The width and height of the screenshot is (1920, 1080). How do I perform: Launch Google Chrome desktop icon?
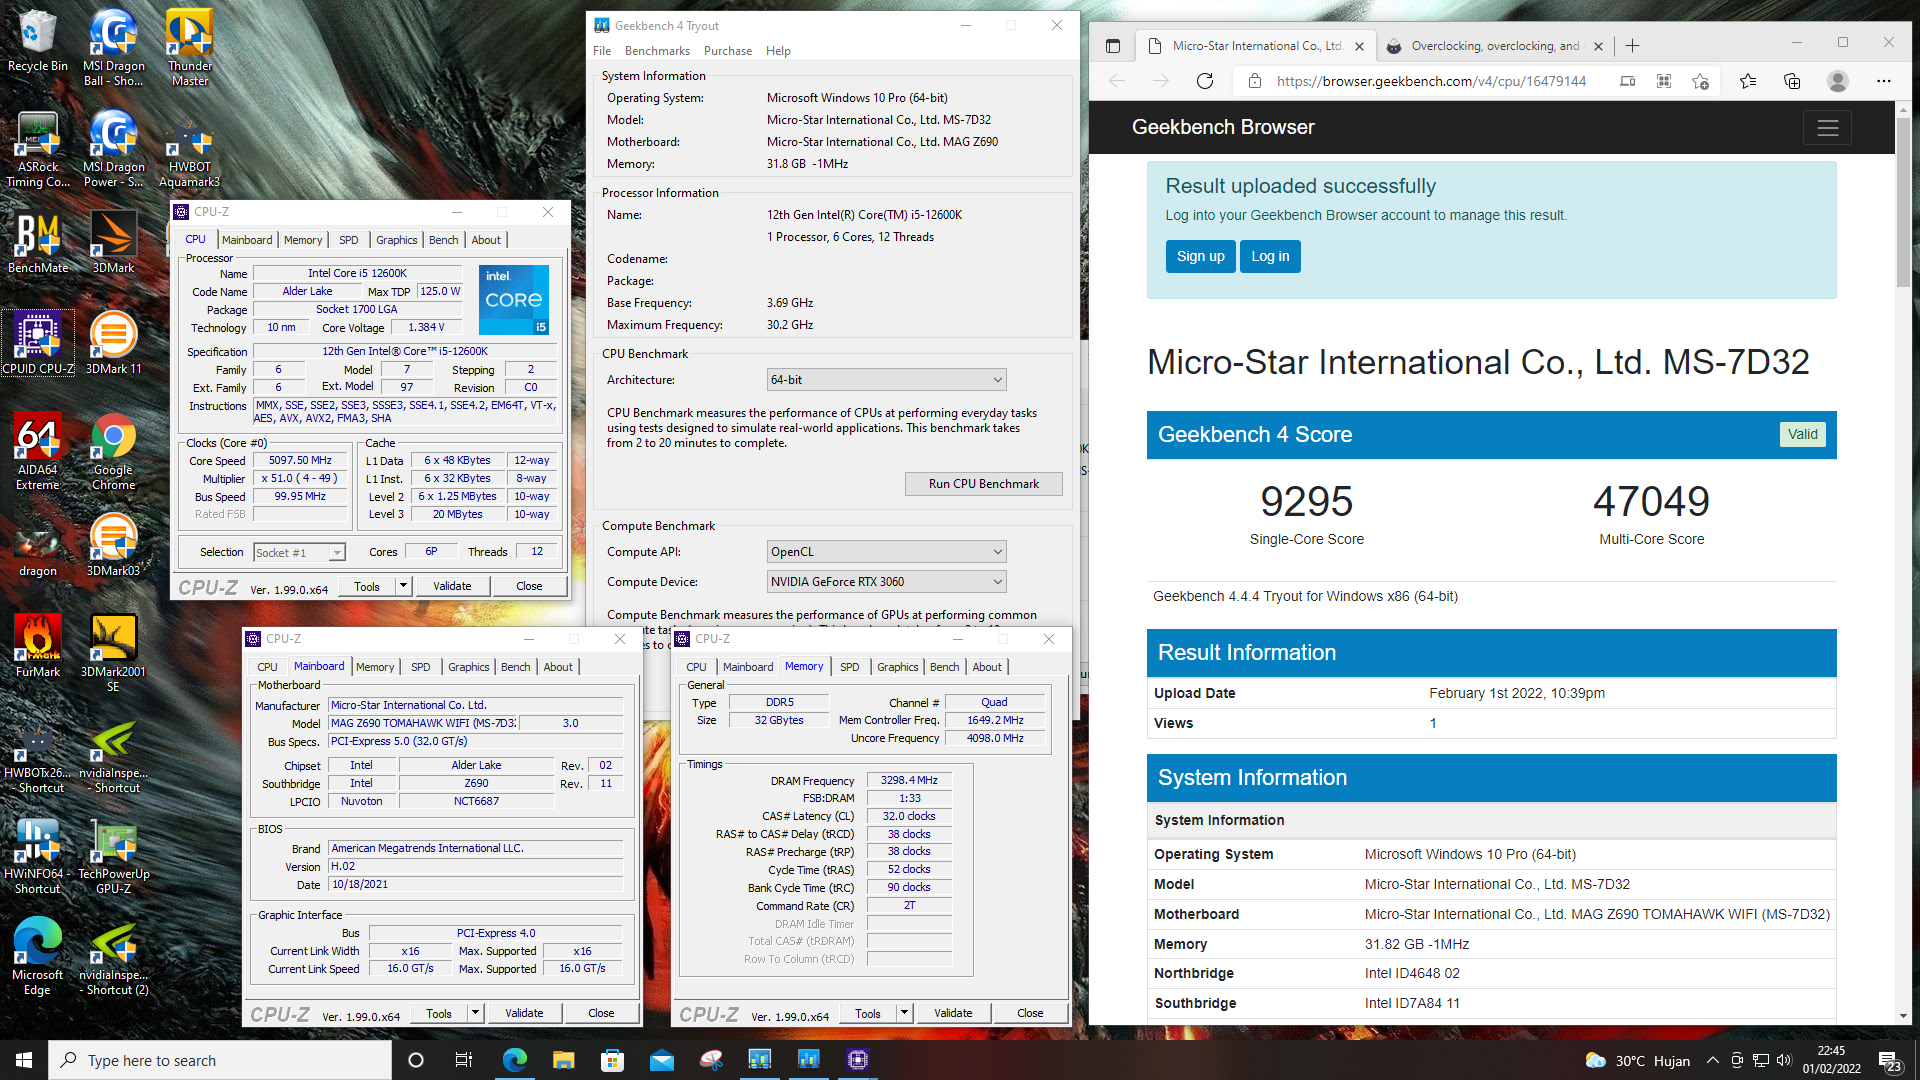click(x=113, y=452)
